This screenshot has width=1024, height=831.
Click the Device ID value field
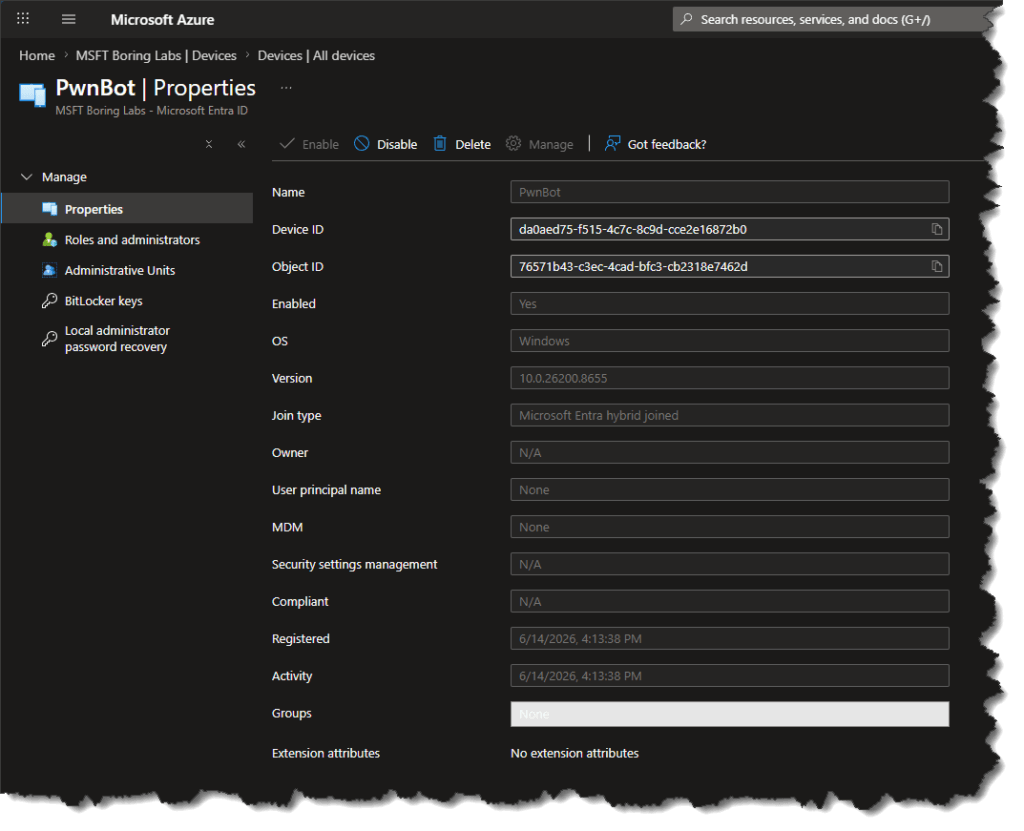(x=729, y=229)
